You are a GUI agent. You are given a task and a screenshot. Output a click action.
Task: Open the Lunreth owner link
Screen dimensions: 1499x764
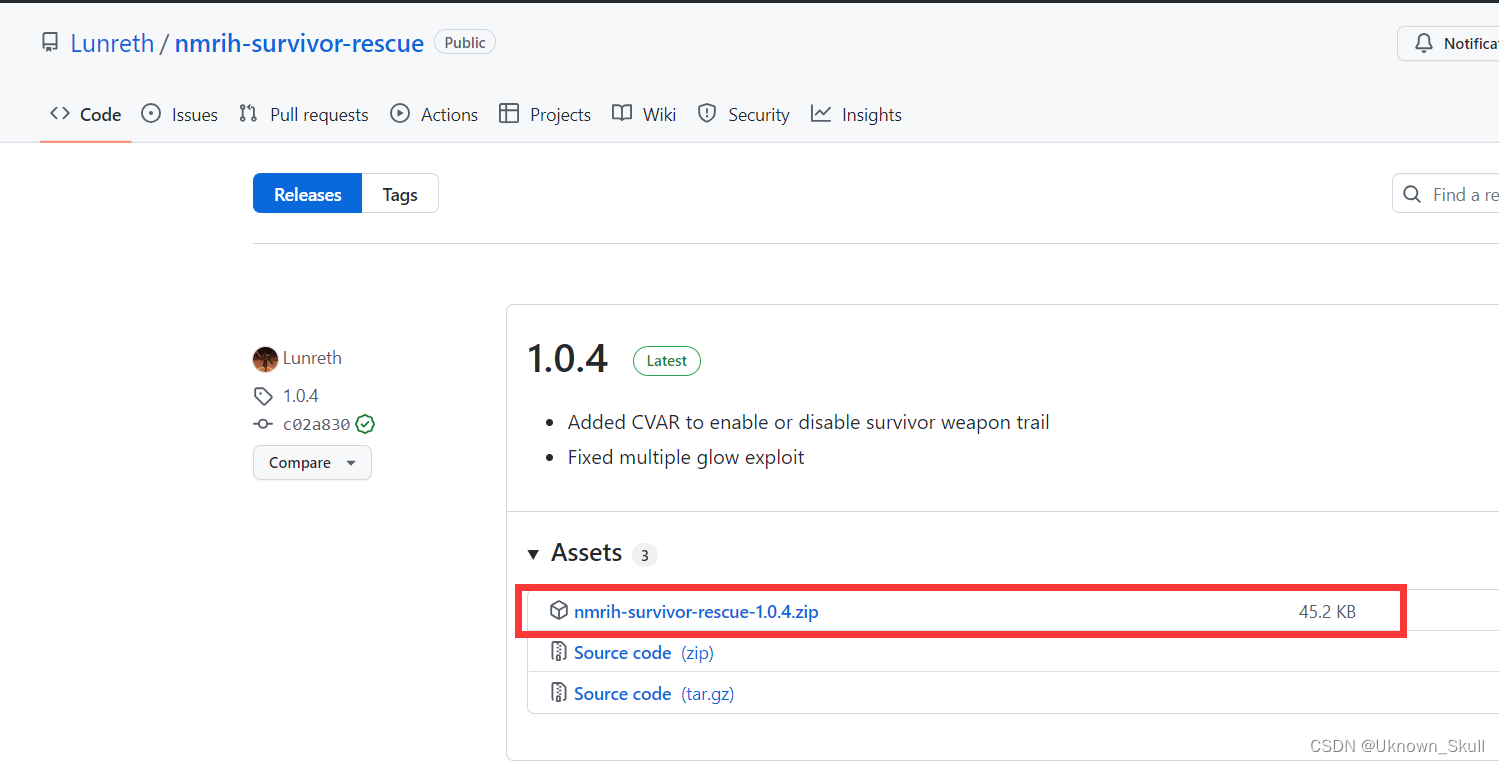click(x=112, y=43)
